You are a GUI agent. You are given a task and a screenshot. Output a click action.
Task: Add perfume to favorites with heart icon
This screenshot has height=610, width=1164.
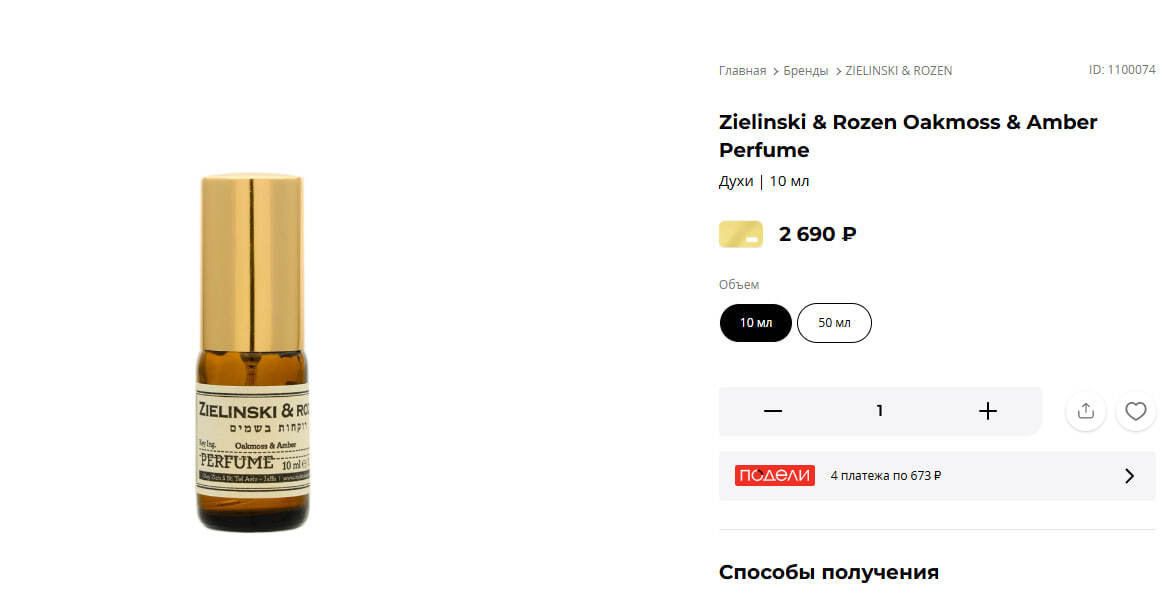tap(1135, 411)
